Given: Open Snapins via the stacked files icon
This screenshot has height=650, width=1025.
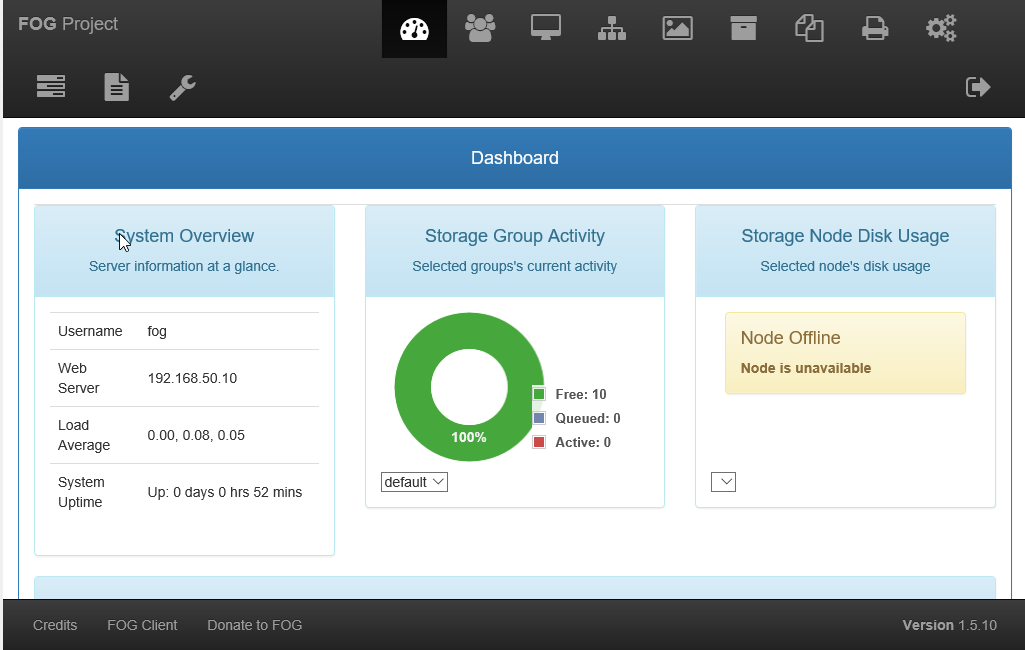Looking at the screenshot, I should (809, 29).
